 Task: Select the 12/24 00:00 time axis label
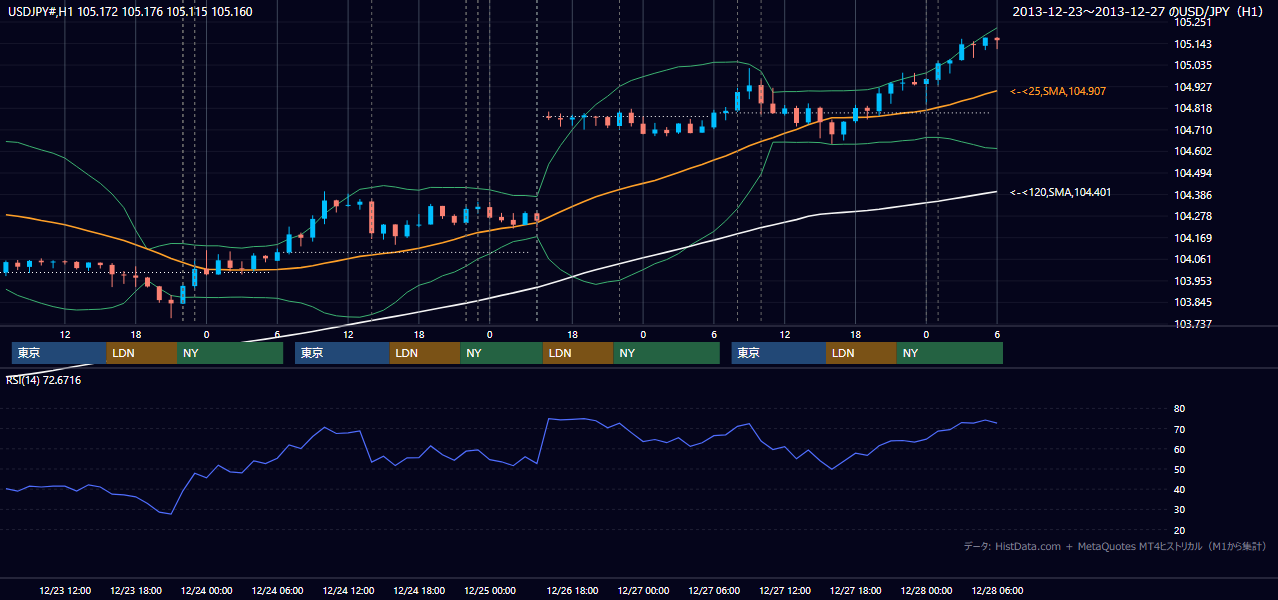207,591
